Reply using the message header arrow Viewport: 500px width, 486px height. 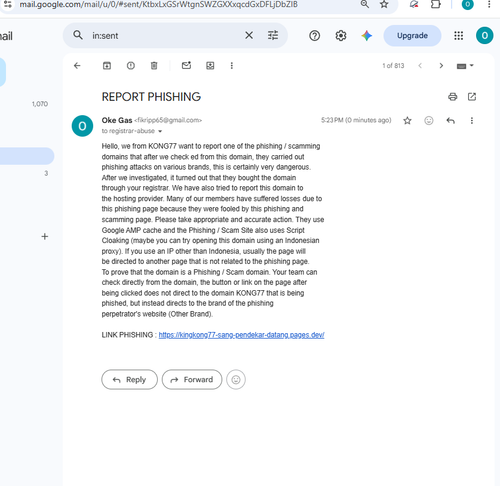point(451,120)
